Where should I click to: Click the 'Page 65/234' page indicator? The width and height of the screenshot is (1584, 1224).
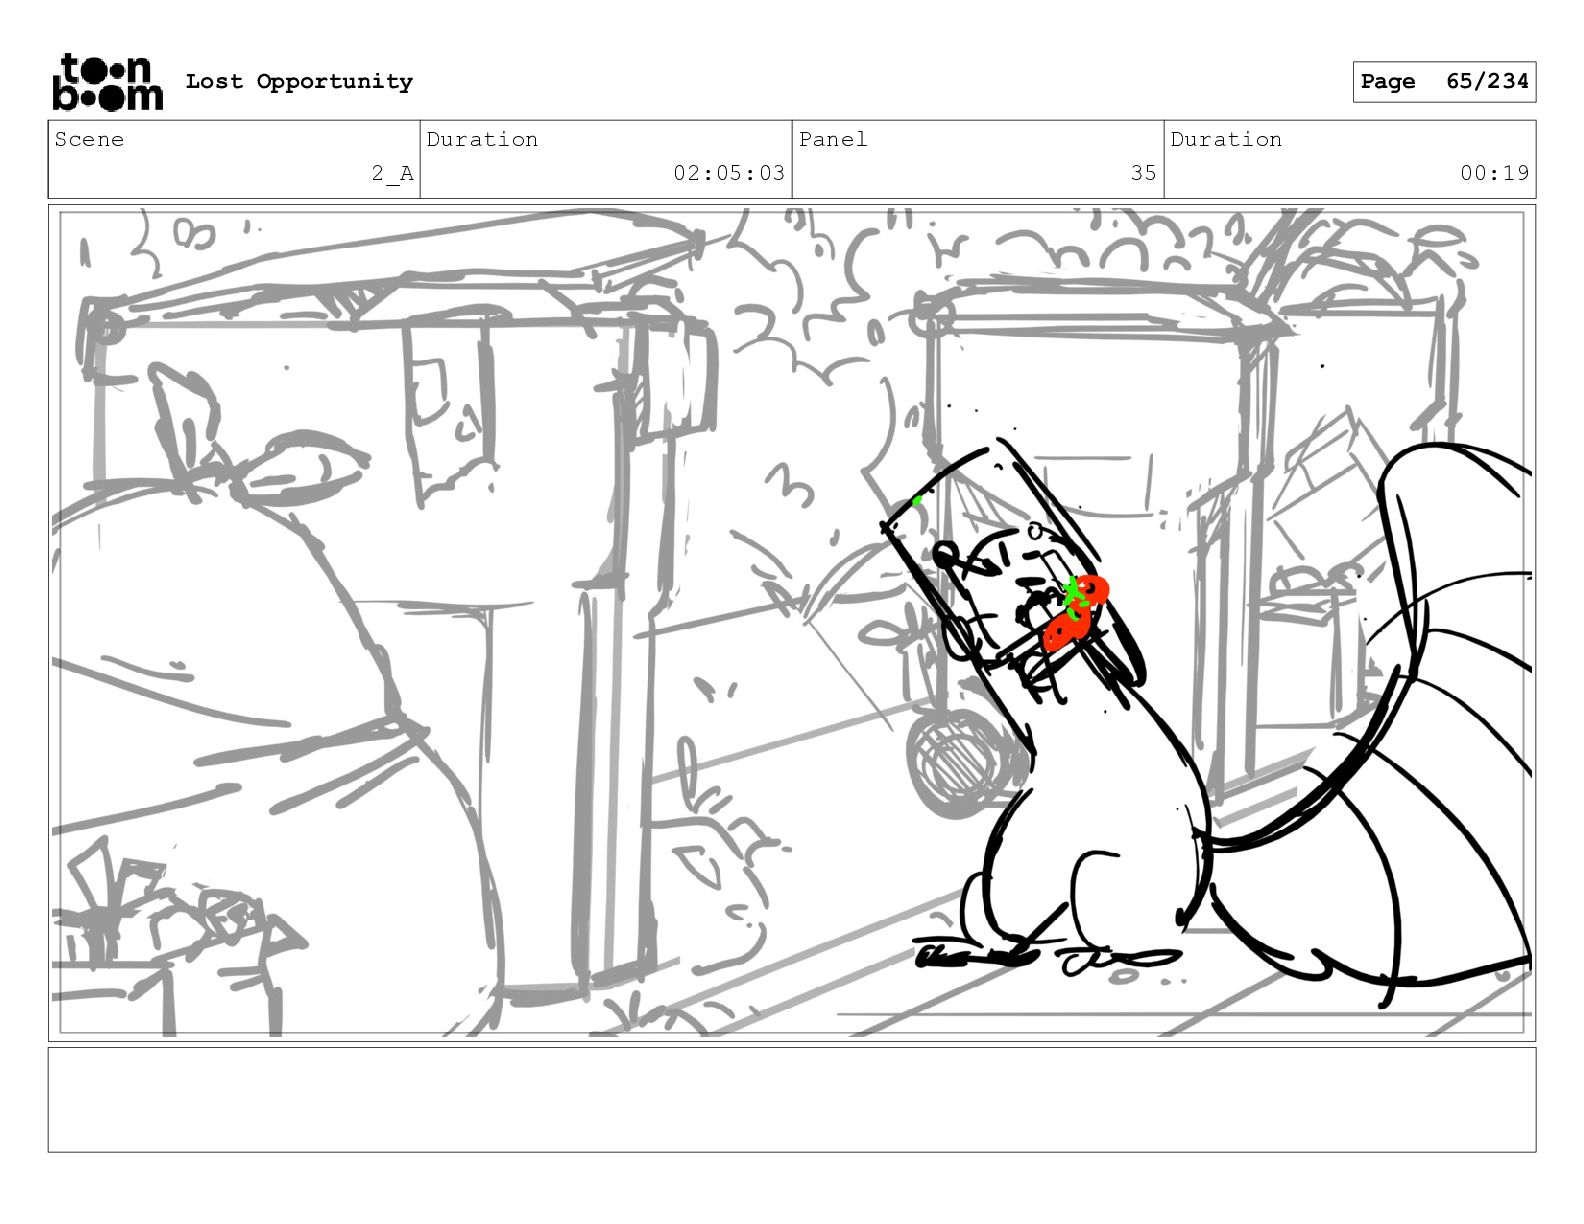tap(1444, 82)
